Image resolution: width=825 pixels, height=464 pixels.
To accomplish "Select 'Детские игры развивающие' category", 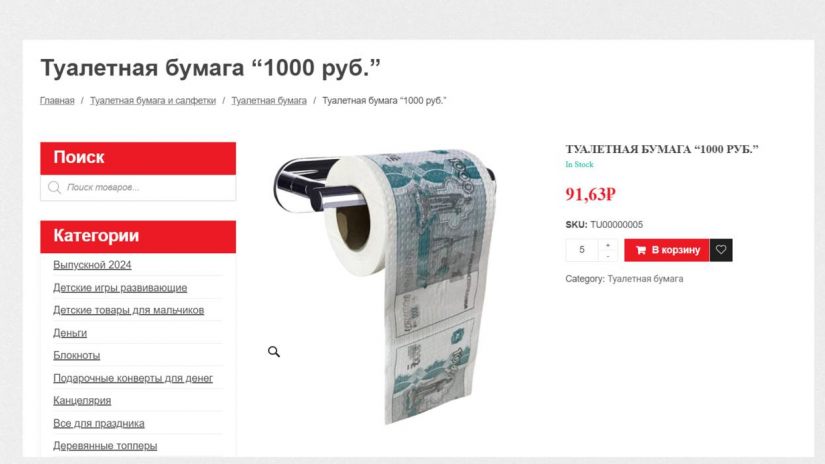I will (x=120, y=288).
